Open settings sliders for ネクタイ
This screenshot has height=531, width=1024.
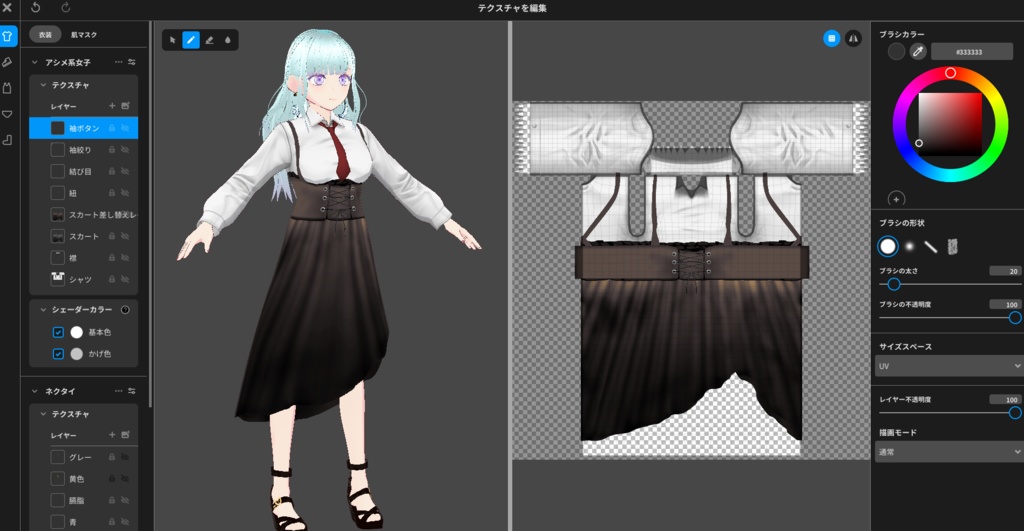(132, 391)
